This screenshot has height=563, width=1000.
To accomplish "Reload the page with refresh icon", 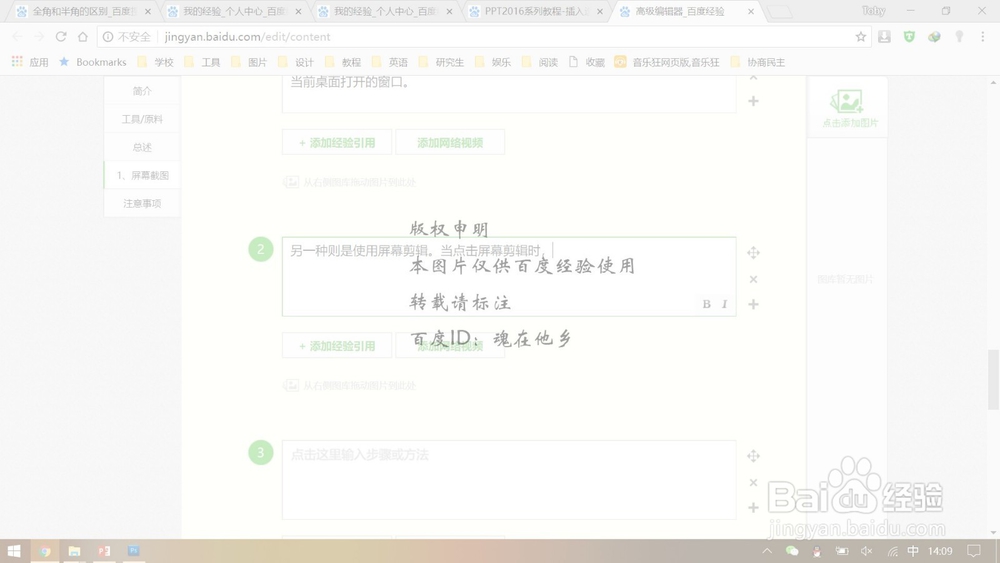I will [61, 36].
